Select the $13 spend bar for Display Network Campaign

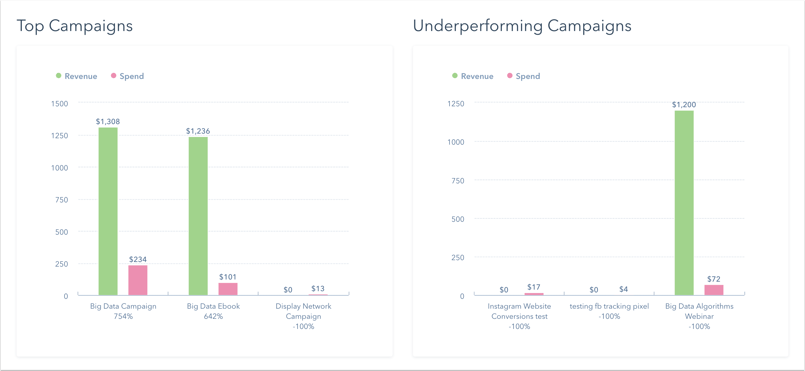[318, 295]
